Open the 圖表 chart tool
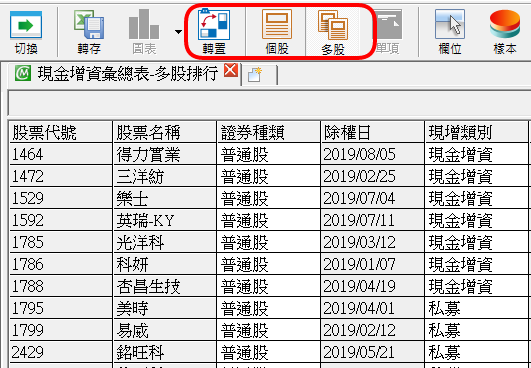Viewport: 531px width, 368px height. [144, 32]
